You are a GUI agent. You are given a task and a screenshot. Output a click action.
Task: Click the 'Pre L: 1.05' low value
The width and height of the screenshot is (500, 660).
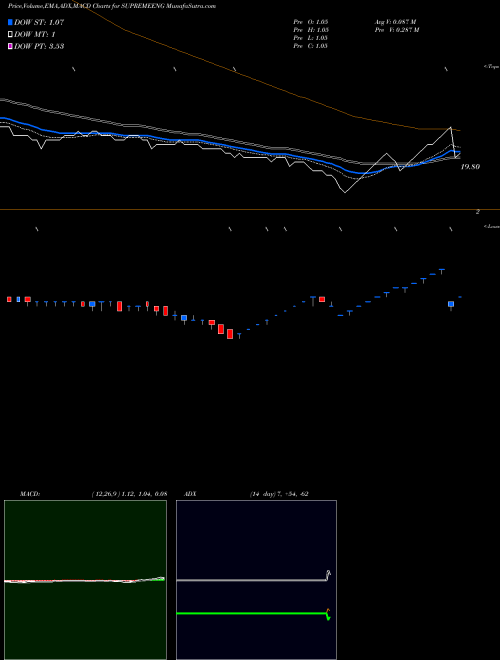311,38
